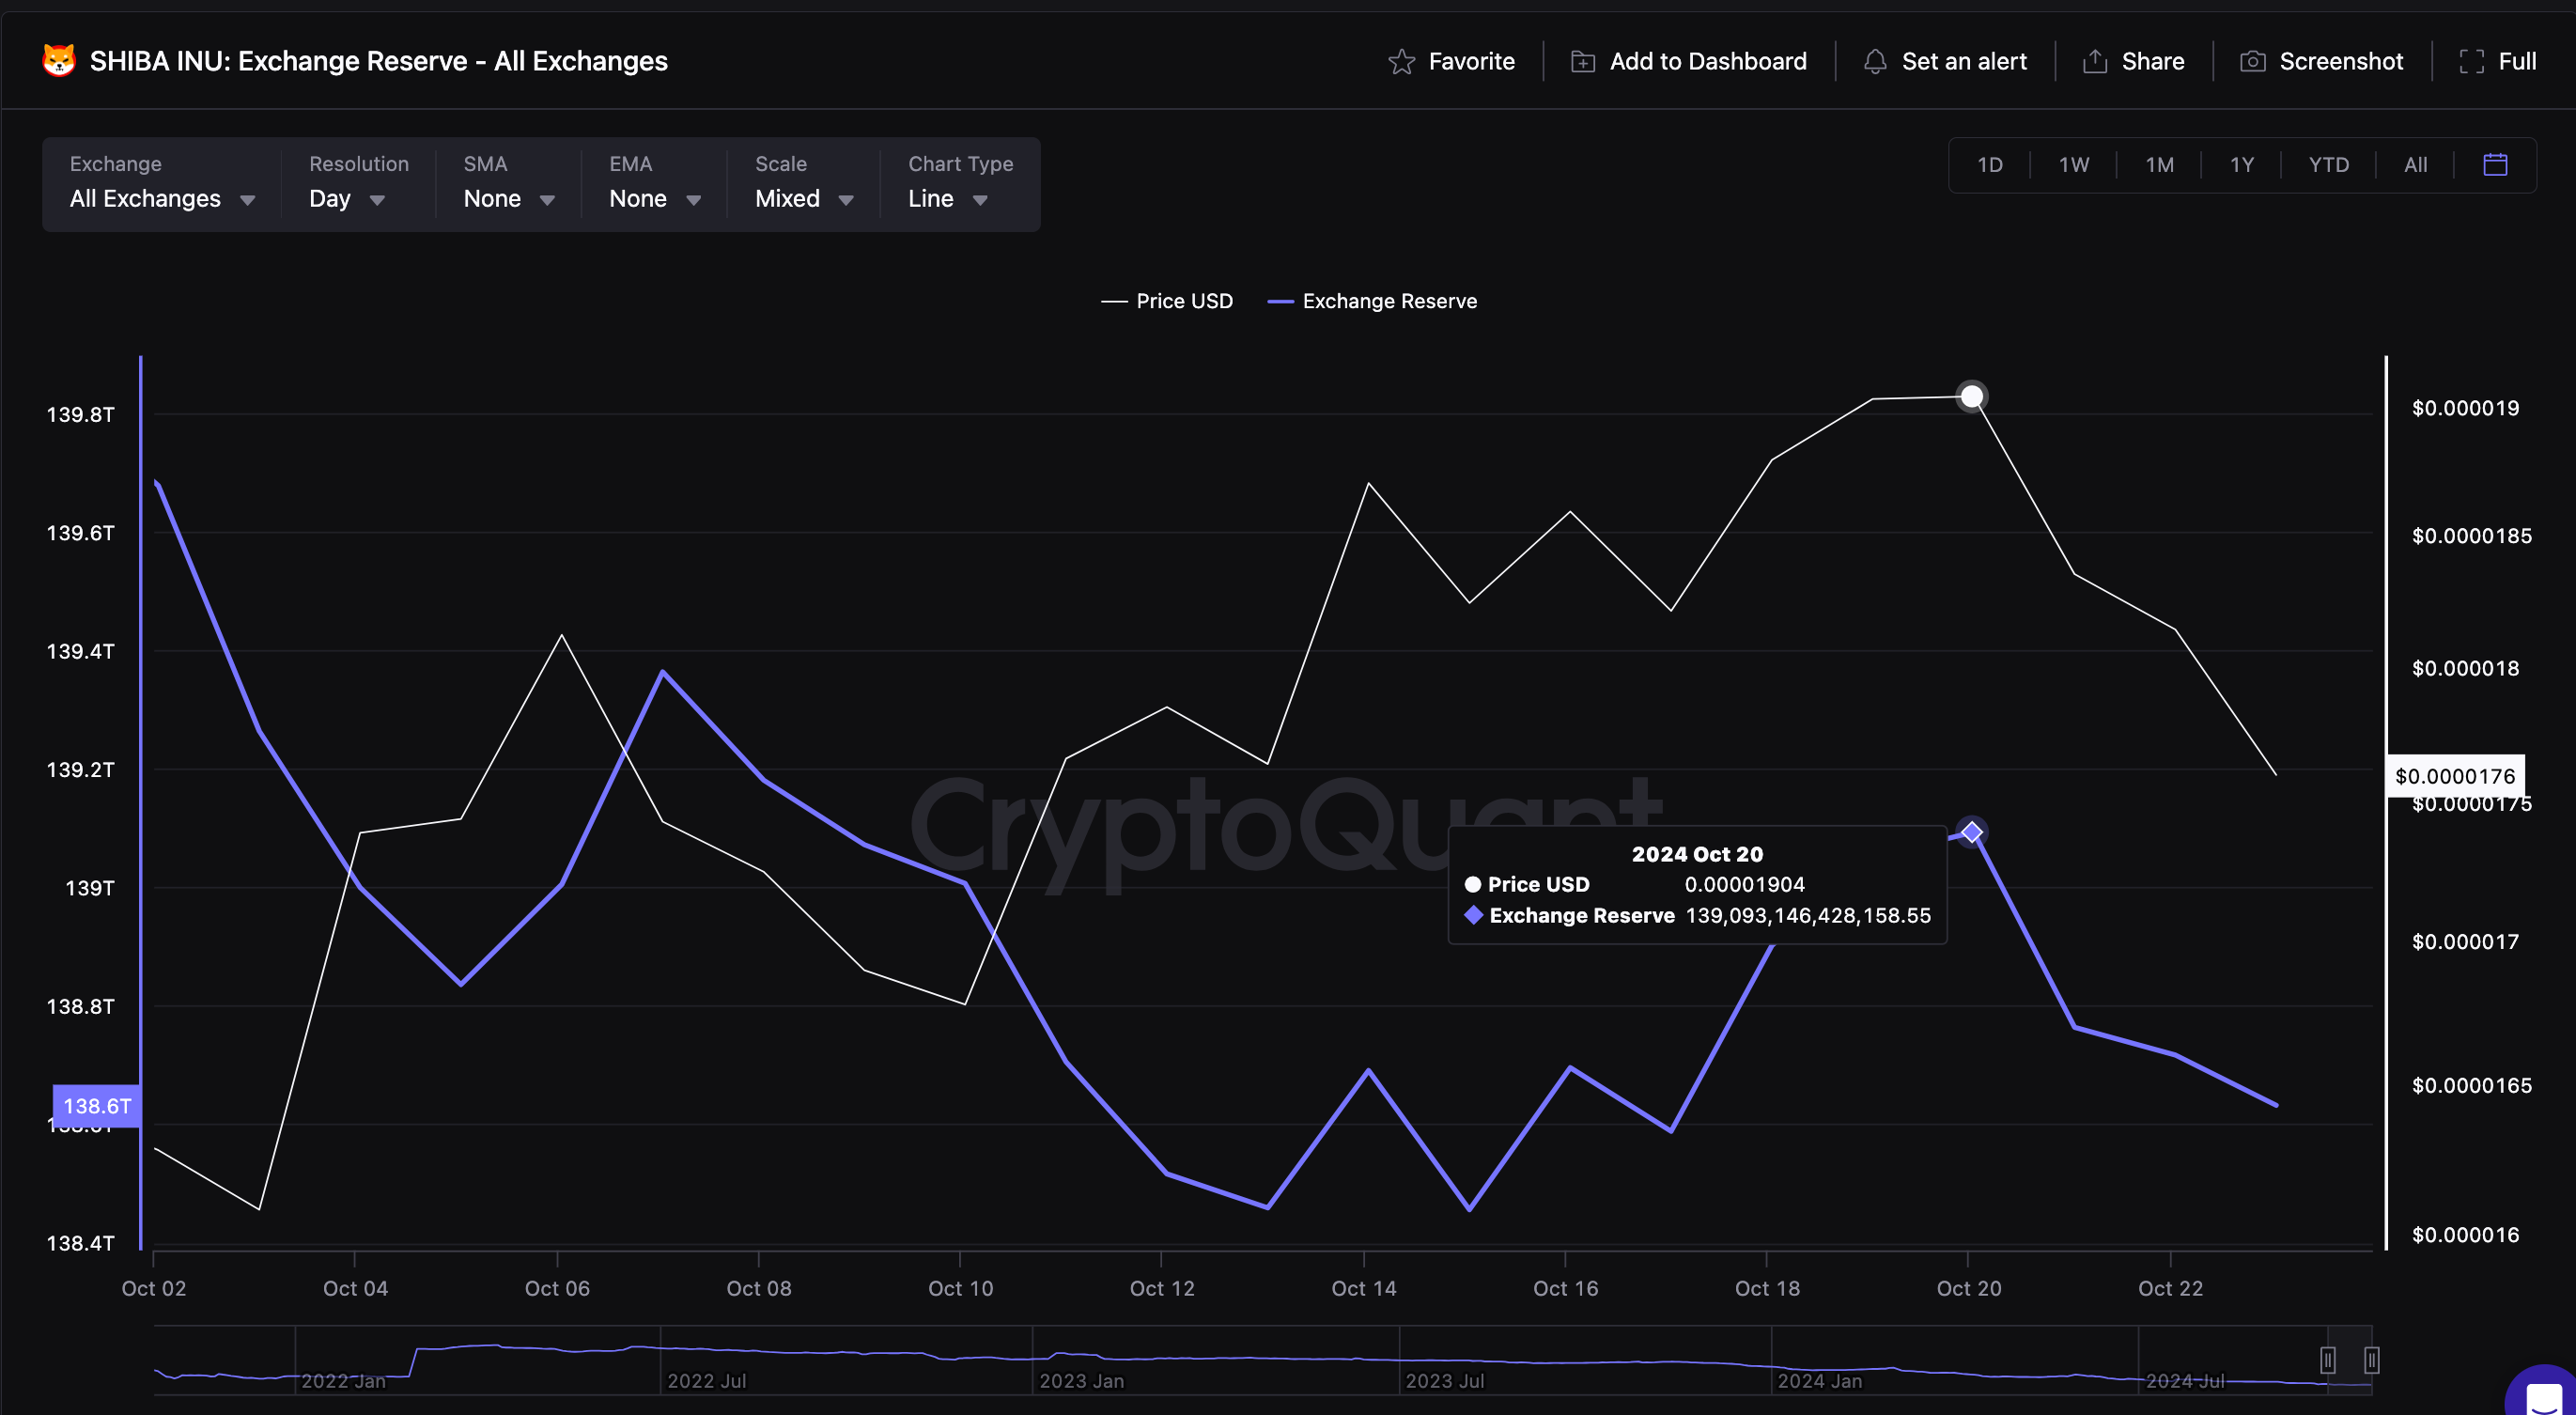
Task: Click the Shiba Inu coin logo icon
Action: (x=59, y=61)
